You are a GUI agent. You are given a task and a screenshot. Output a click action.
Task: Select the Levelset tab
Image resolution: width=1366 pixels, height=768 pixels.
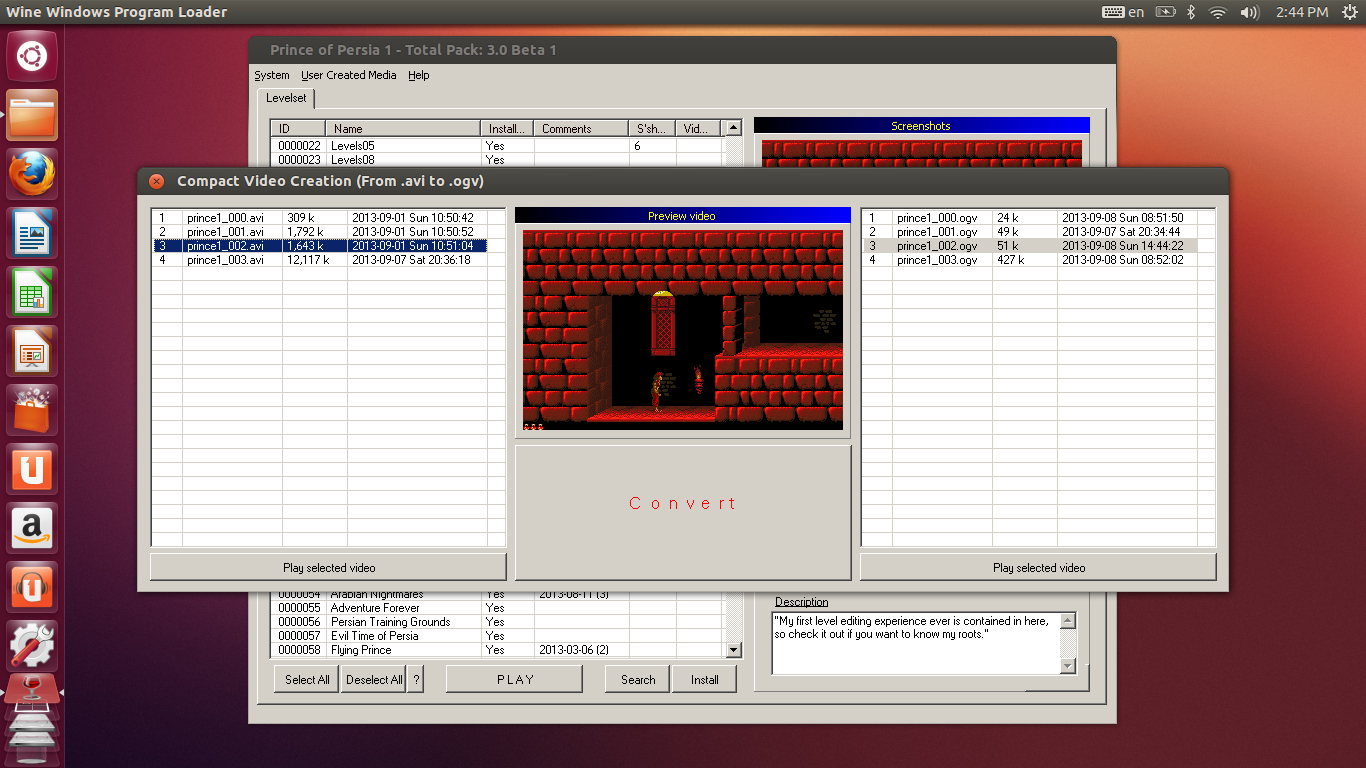[287, 98]
